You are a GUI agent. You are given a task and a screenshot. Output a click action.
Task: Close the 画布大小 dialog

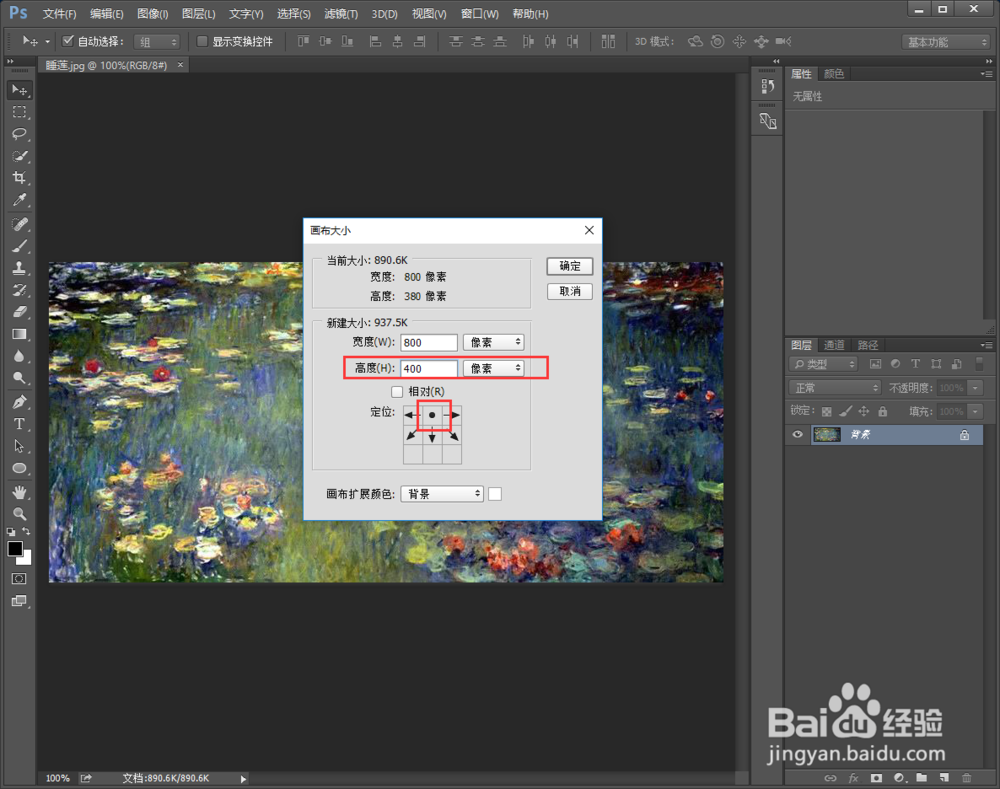tap(589, 230)
